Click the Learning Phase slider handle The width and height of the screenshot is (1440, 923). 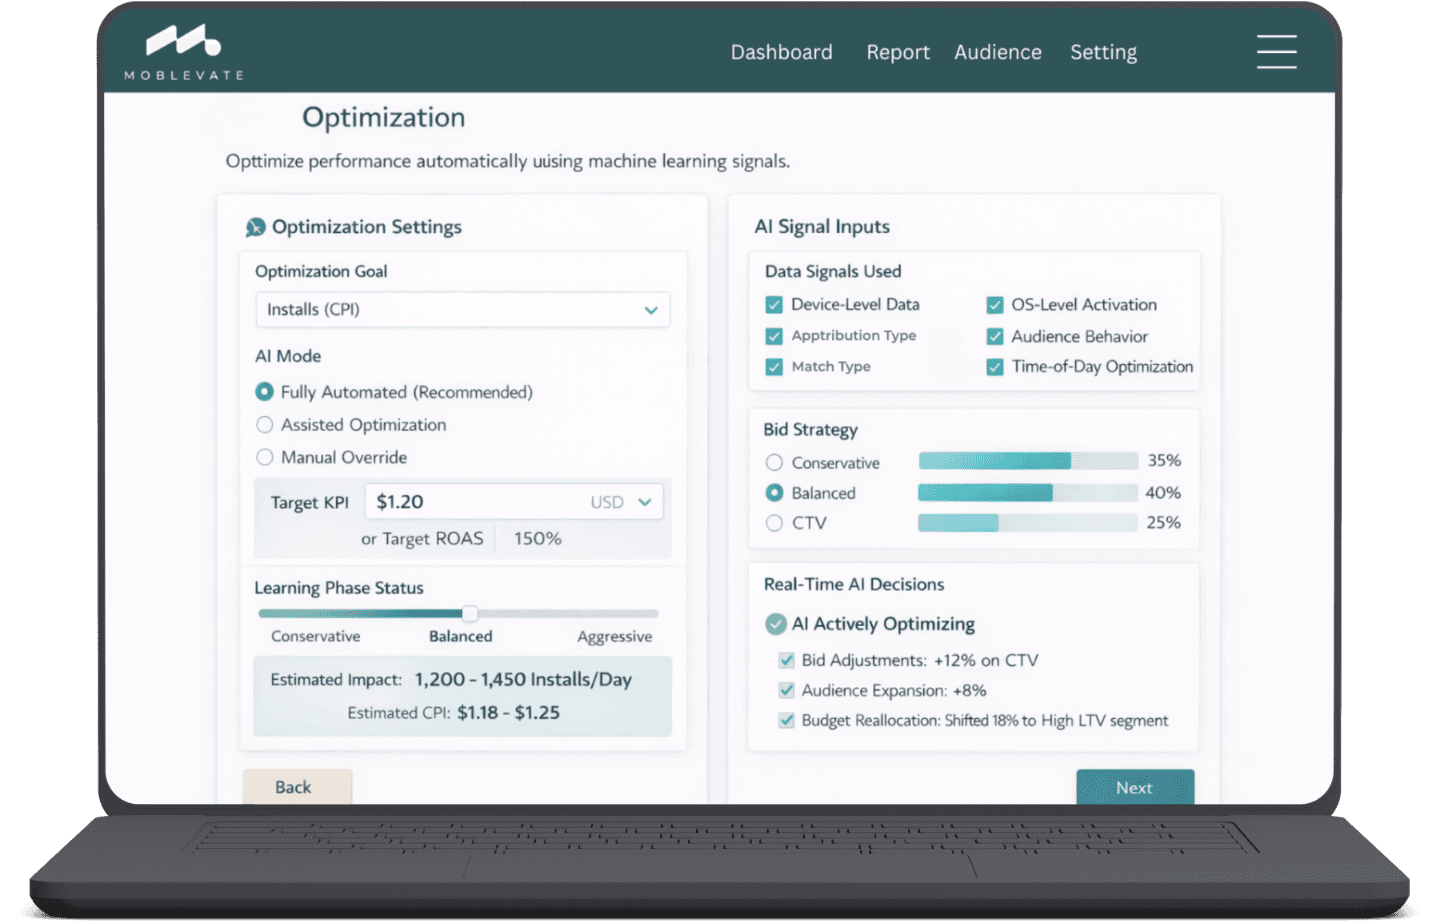tap(469, 614)
